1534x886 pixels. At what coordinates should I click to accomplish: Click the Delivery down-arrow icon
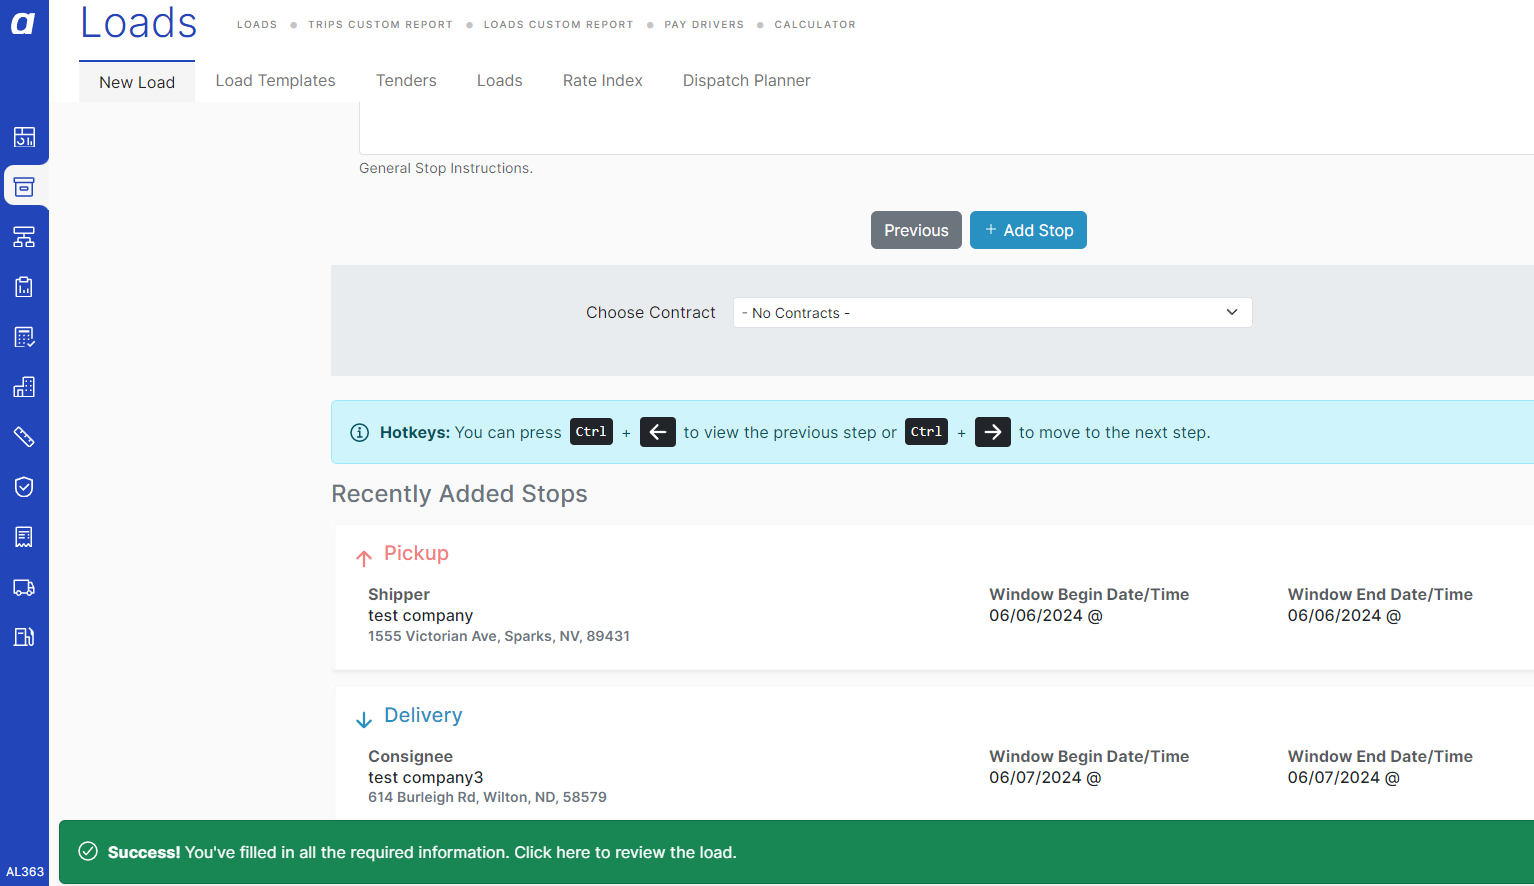[364, 719]
